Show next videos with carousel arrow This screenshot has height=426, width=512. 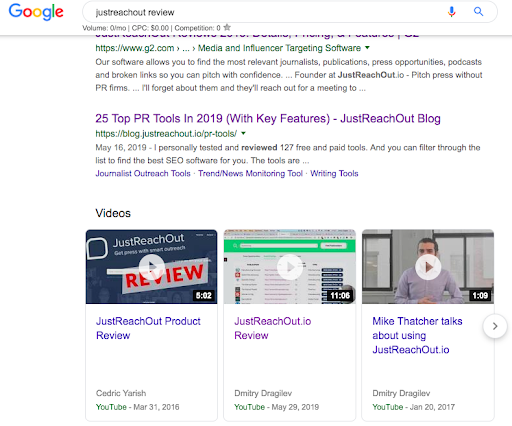(495, 326)
